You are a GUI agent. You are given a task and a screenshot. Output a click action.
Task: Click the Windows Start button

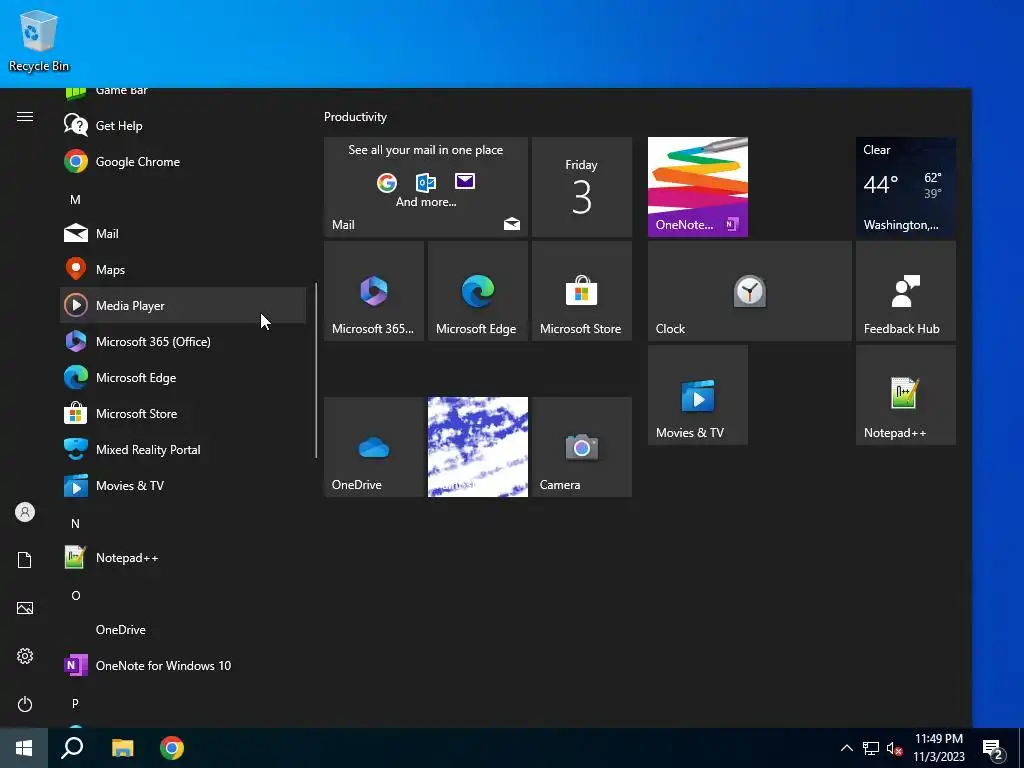point(24,748)
